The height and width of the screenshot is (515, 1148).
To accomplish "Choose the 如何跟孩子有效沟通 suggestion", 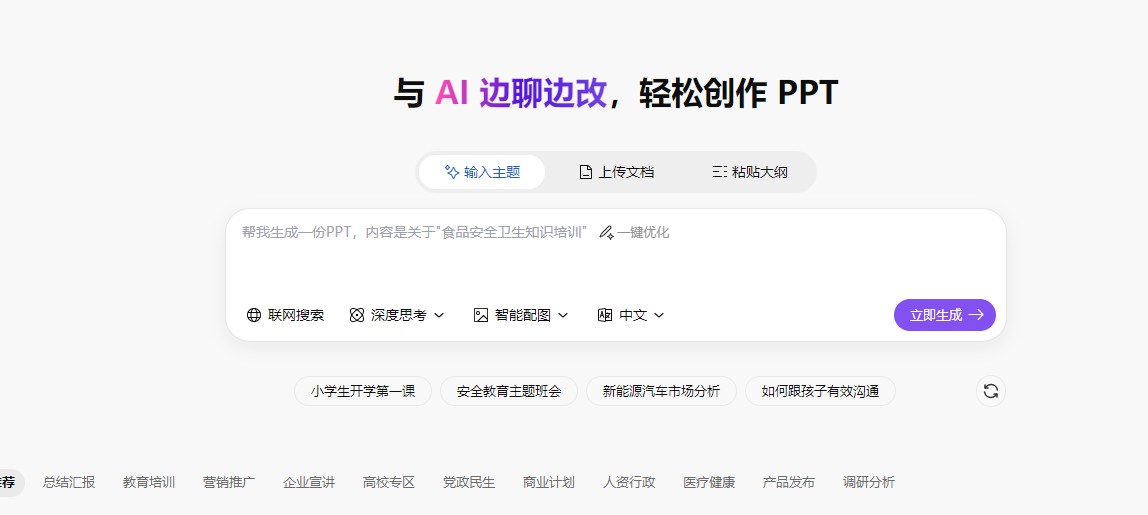I will click(820, 391).
